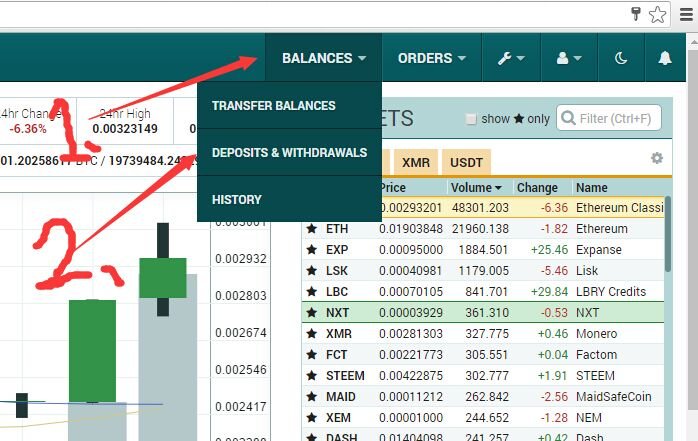Click the Ethereum volume 21960.138

point(480,229)
